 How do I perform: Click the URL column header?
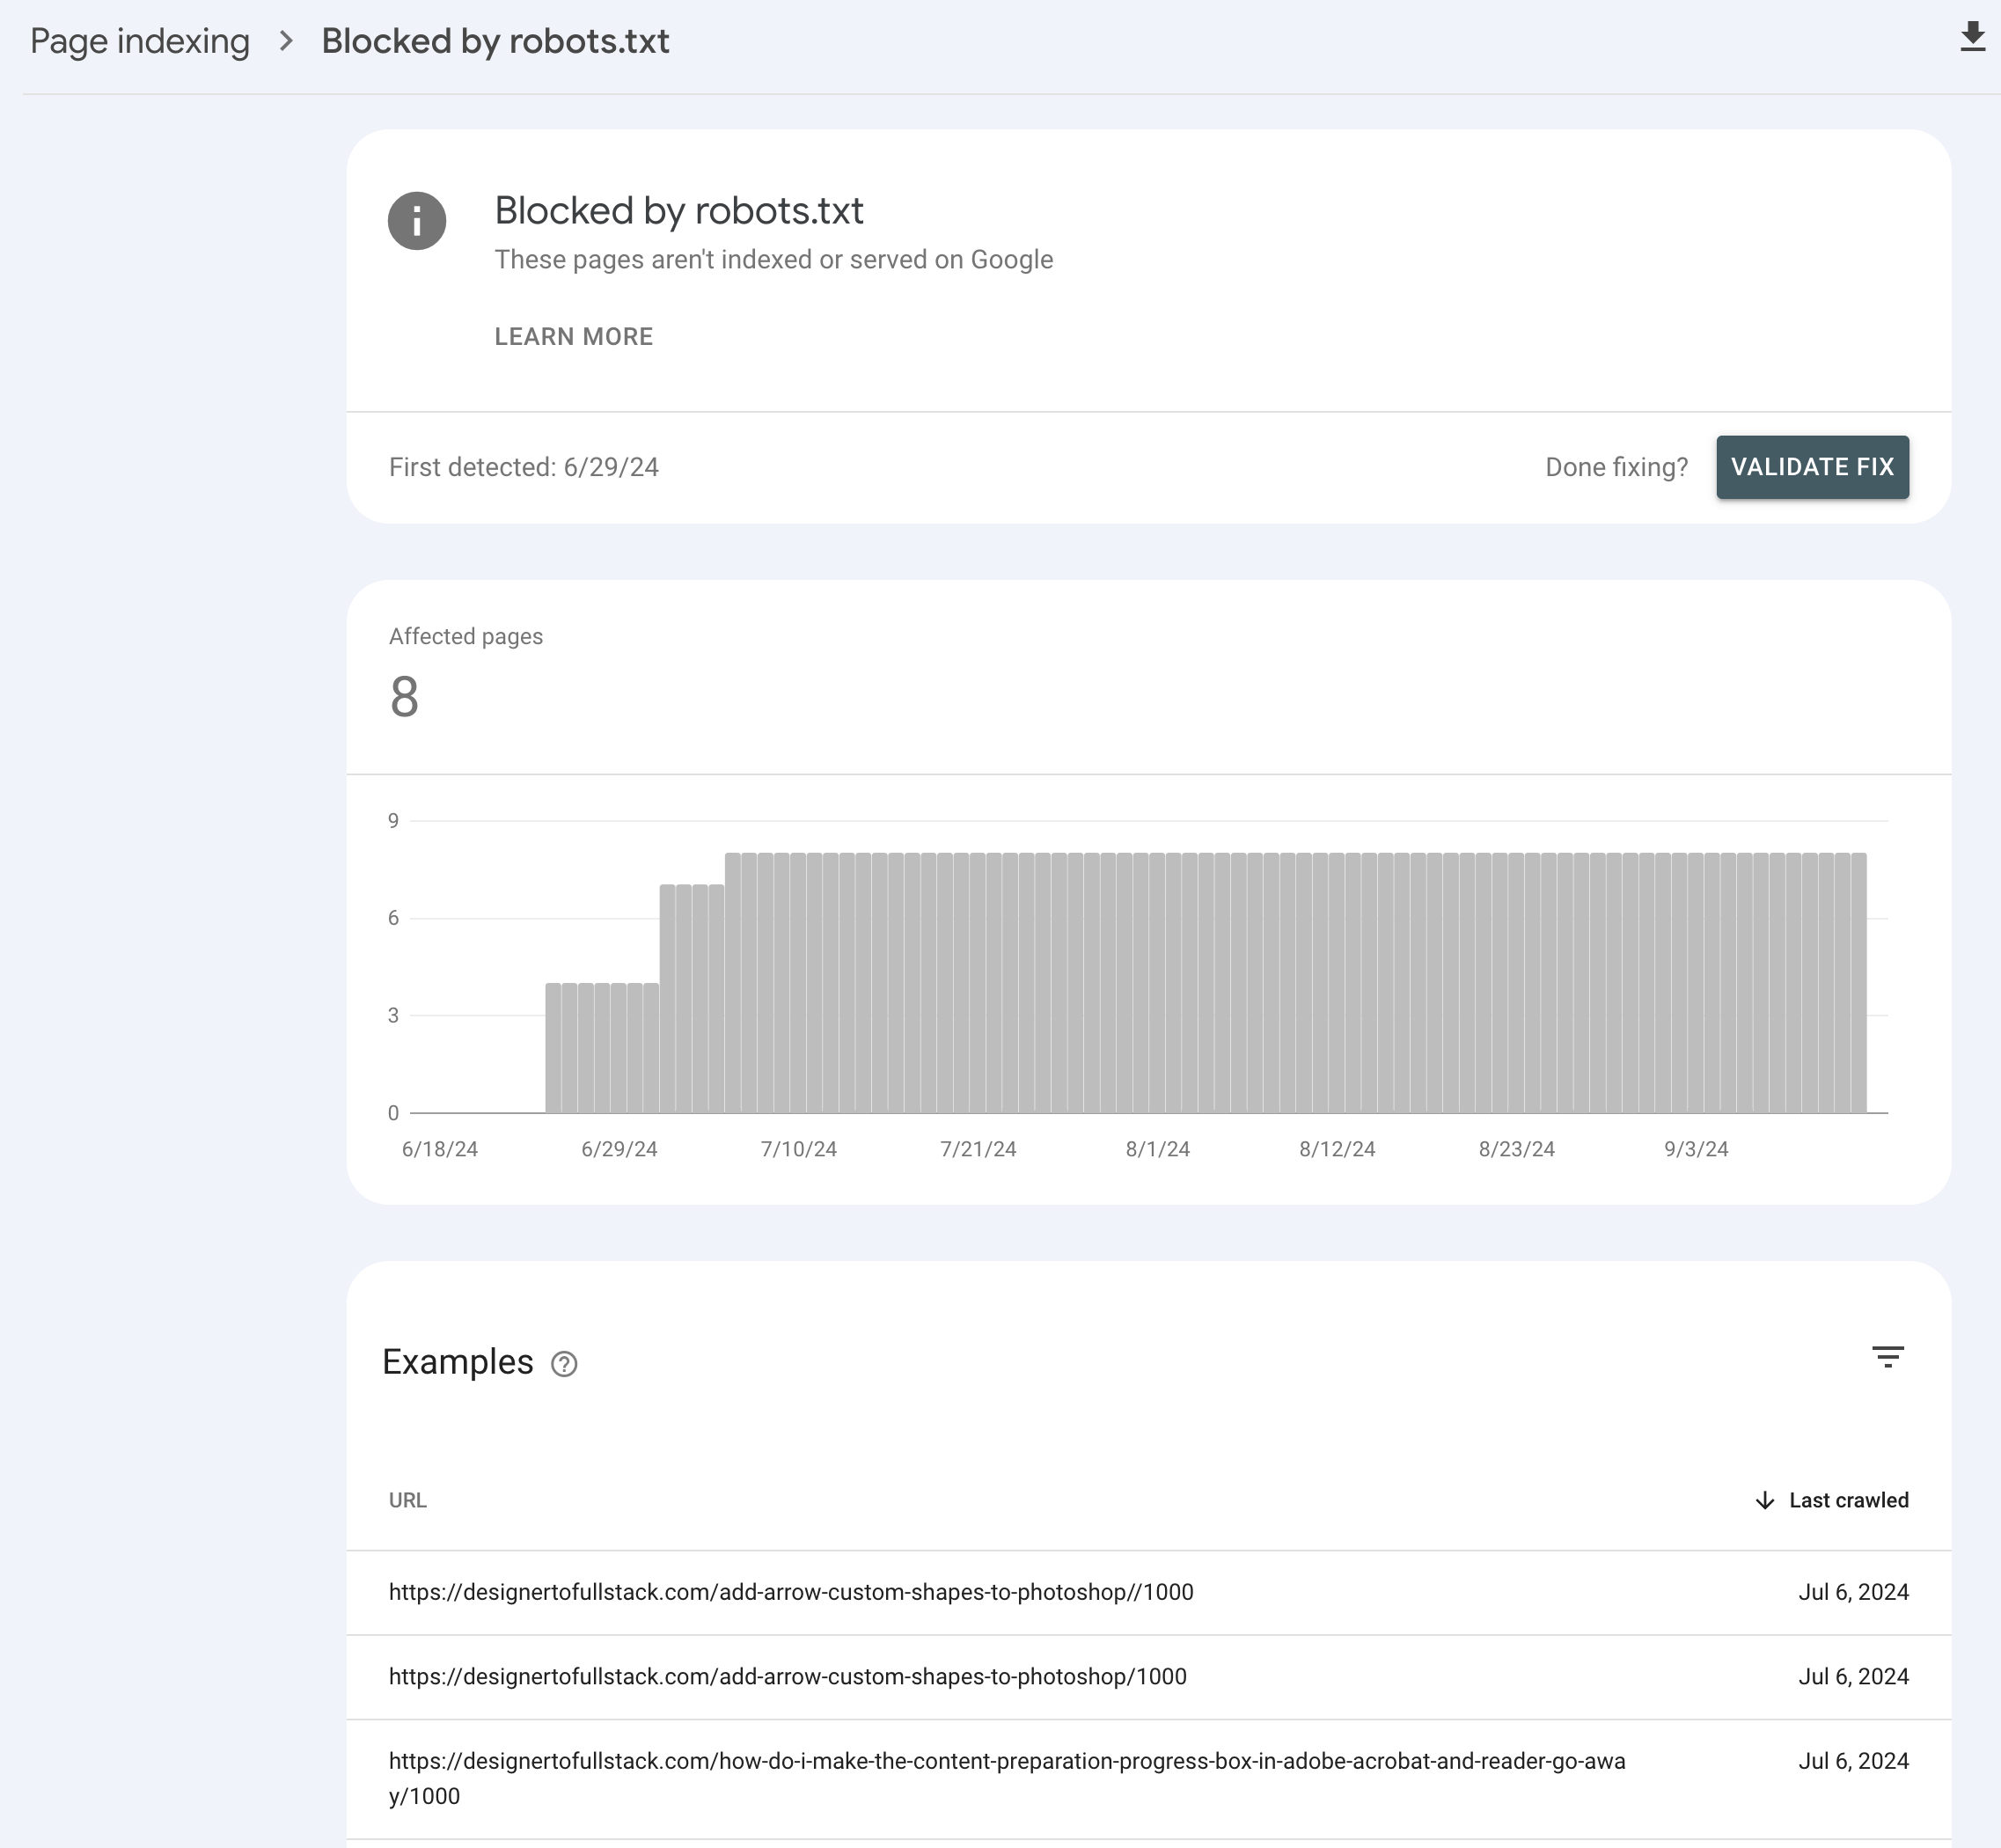407,1500
